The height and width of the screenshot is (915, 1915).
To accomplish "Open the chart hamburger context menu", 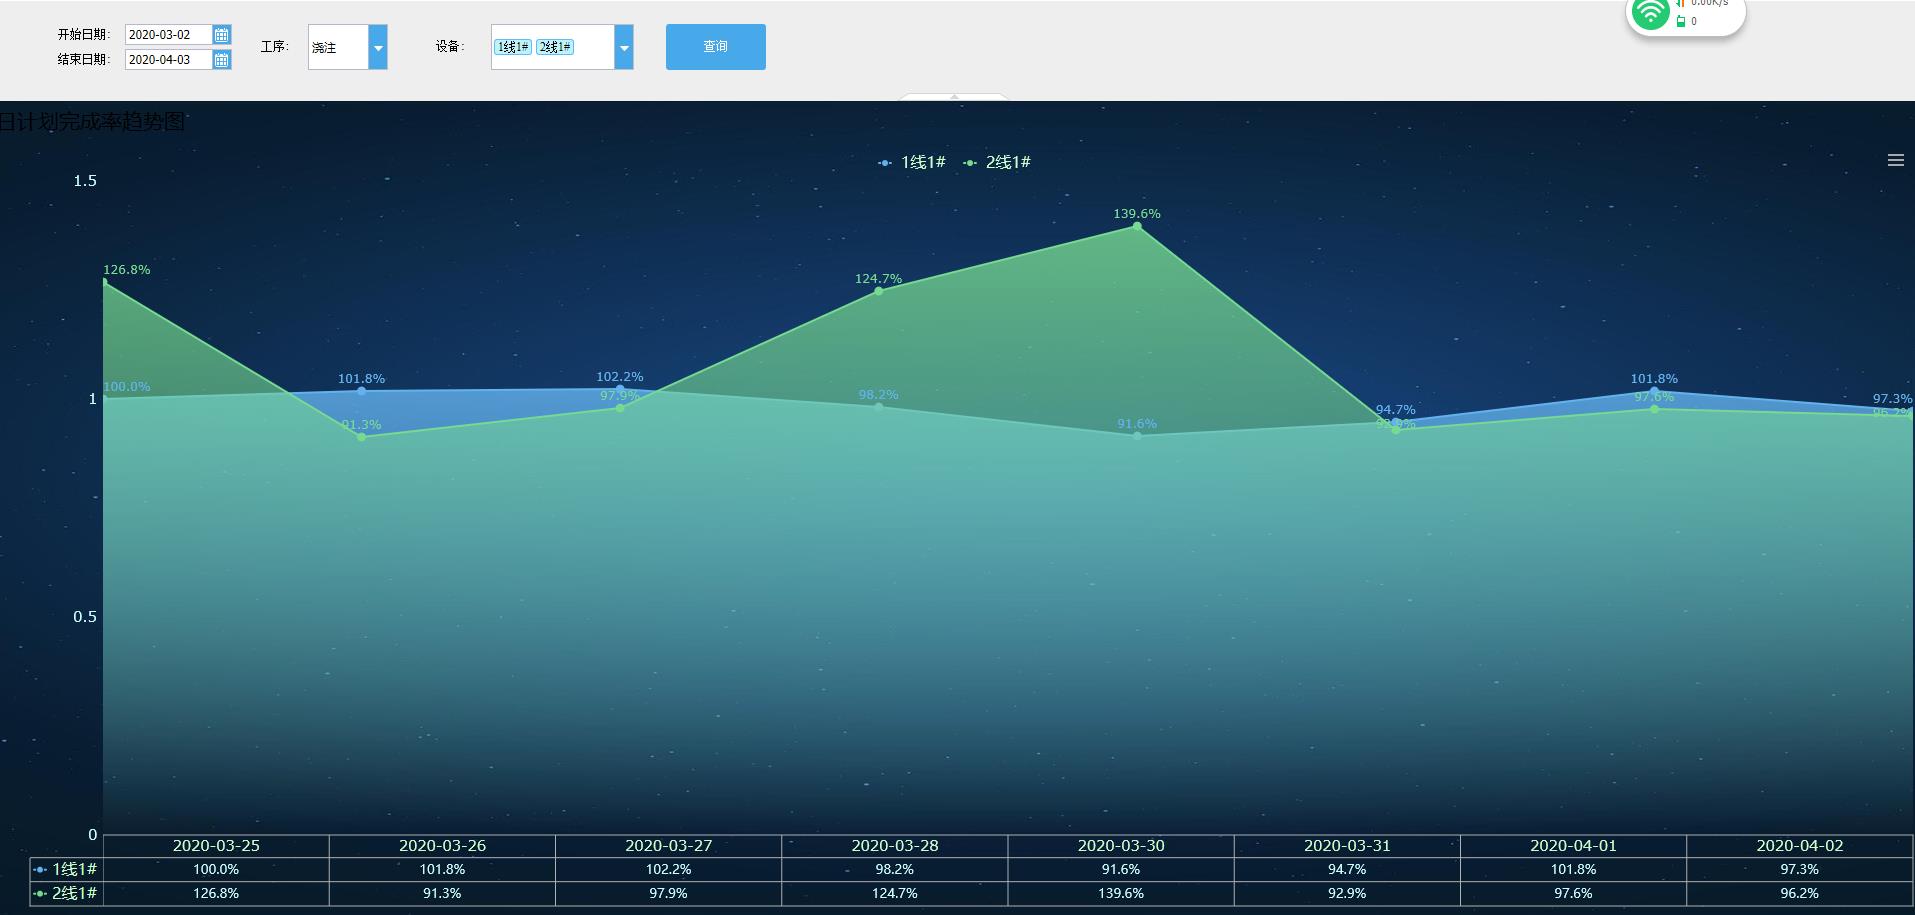I will point(1895,160).
